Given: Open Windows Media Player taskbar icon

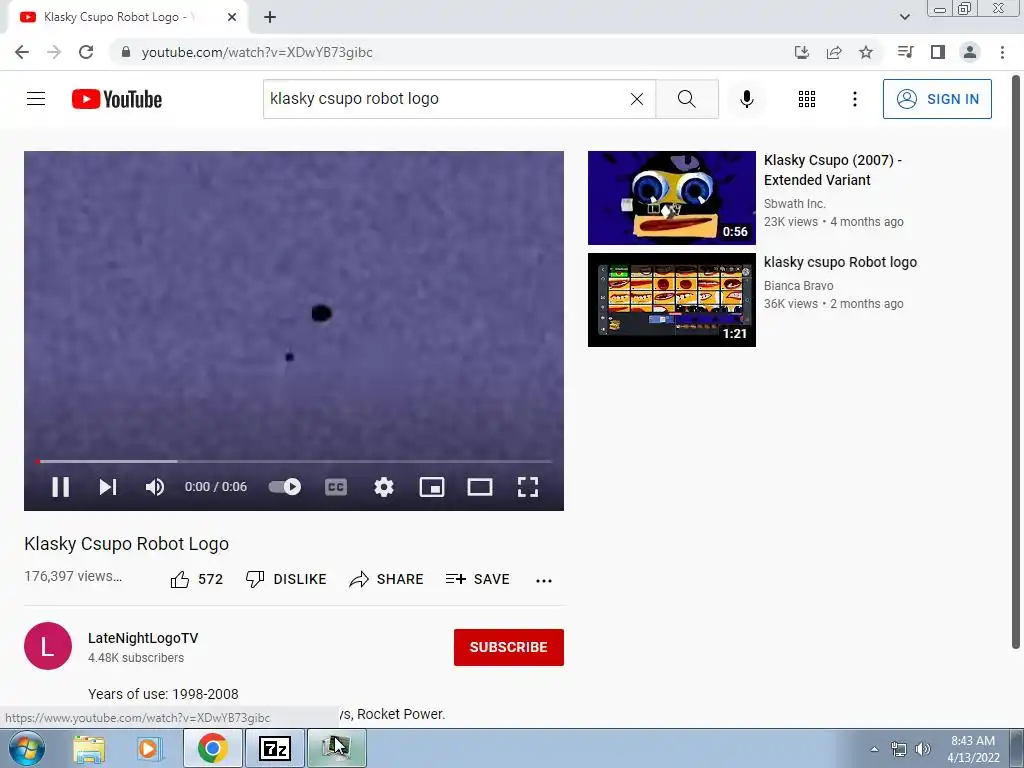Looking at the screenshot, I should 149,749.
